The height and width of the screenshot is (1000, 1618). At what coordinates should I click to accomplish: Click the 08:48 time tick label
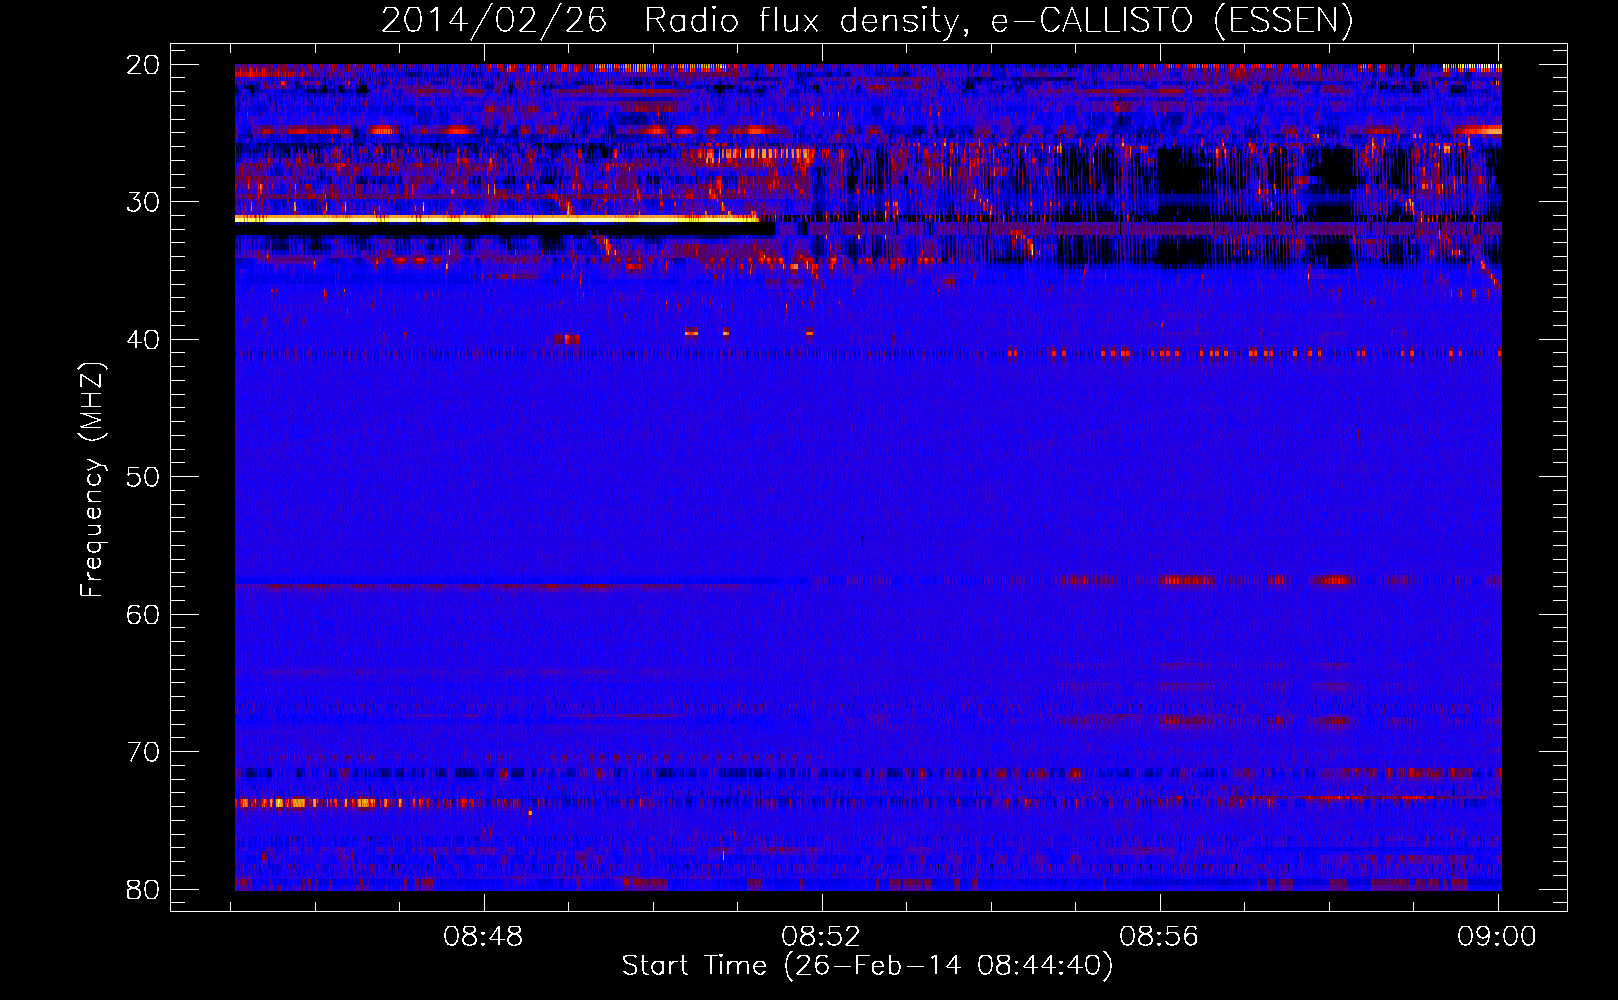click(483, 937)
